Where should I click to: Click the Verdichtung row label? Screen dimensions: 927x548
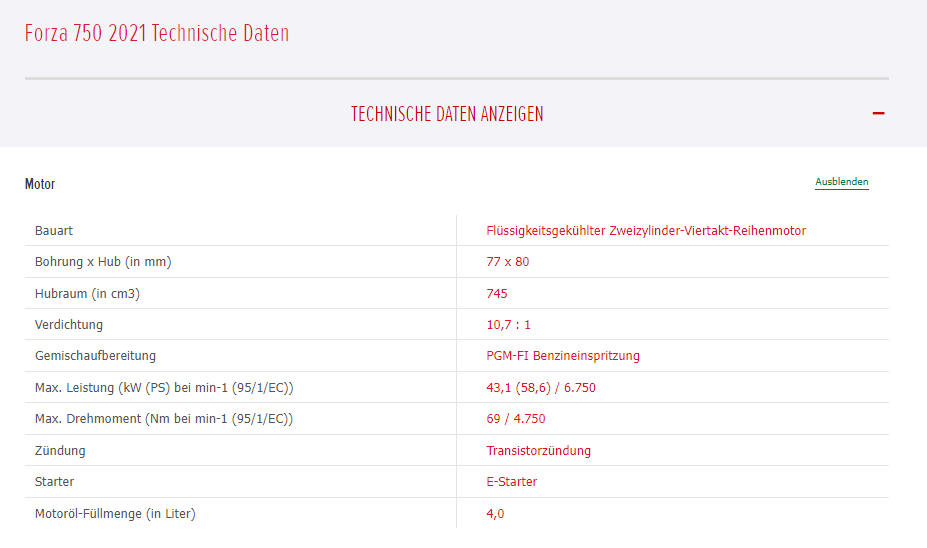coord(69,325)
